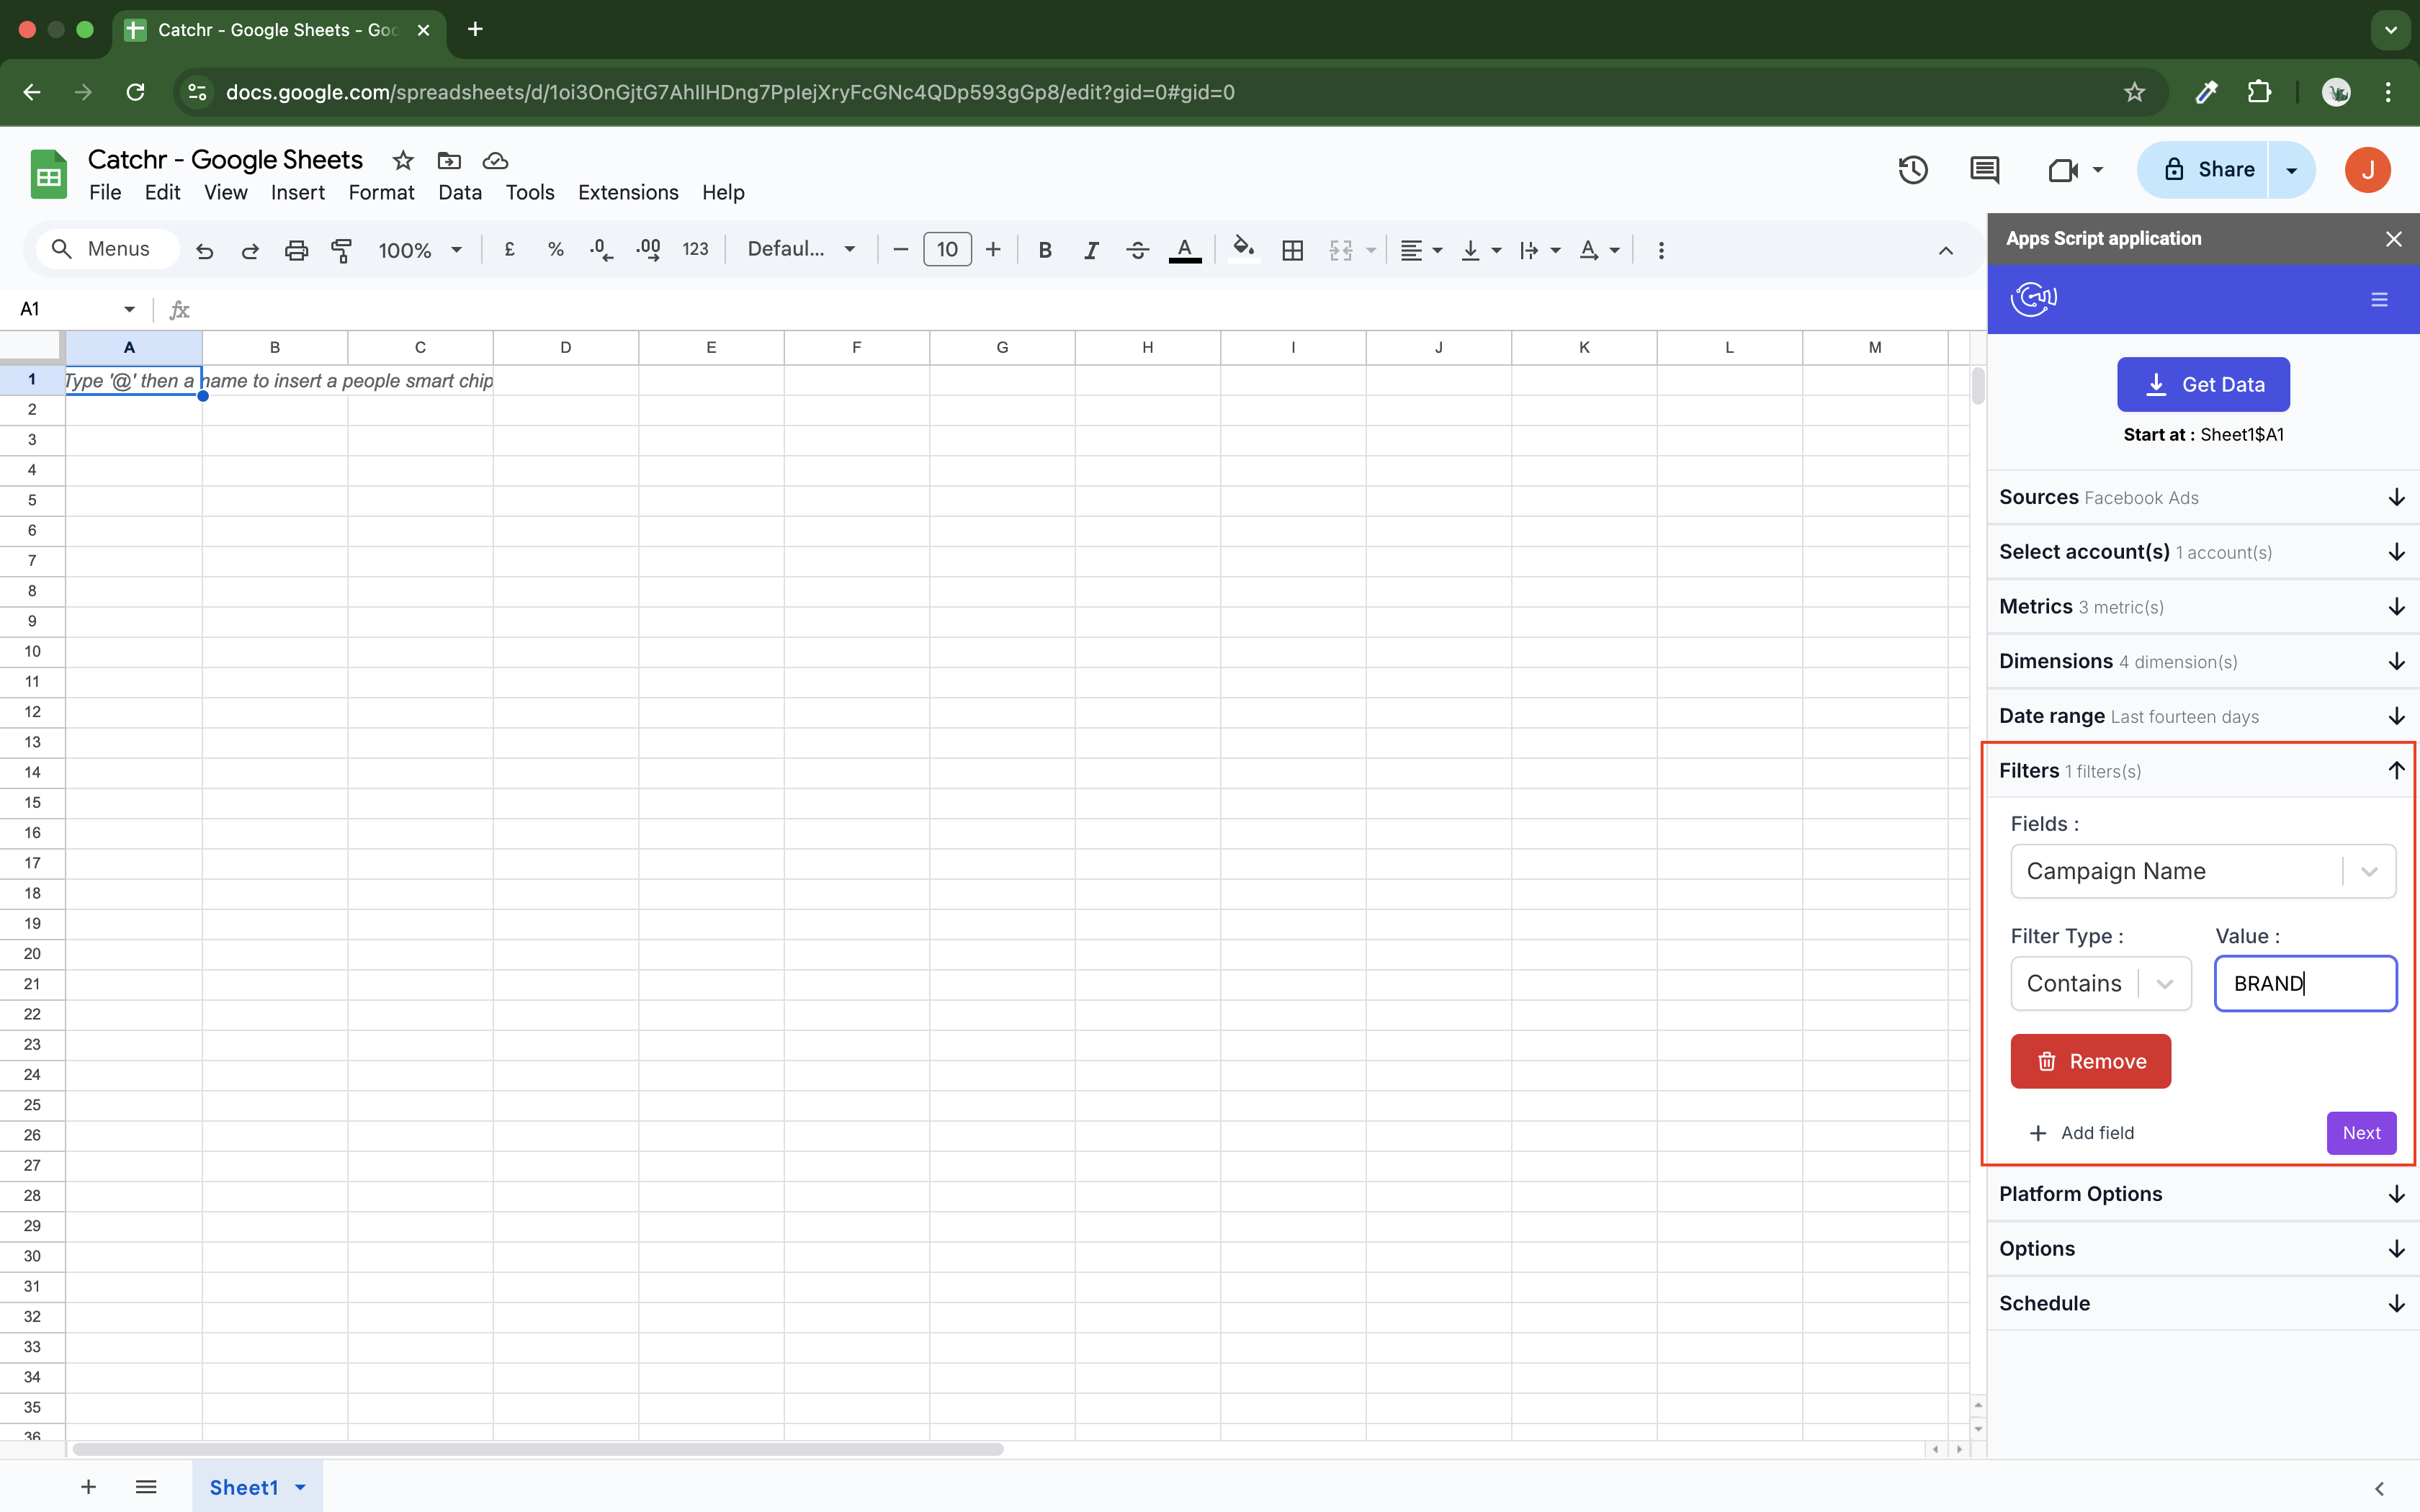The width and height of the screenshot is (2420, 1512).
Task: Open vertical align dropdown
Action: tap(1481, 250)
